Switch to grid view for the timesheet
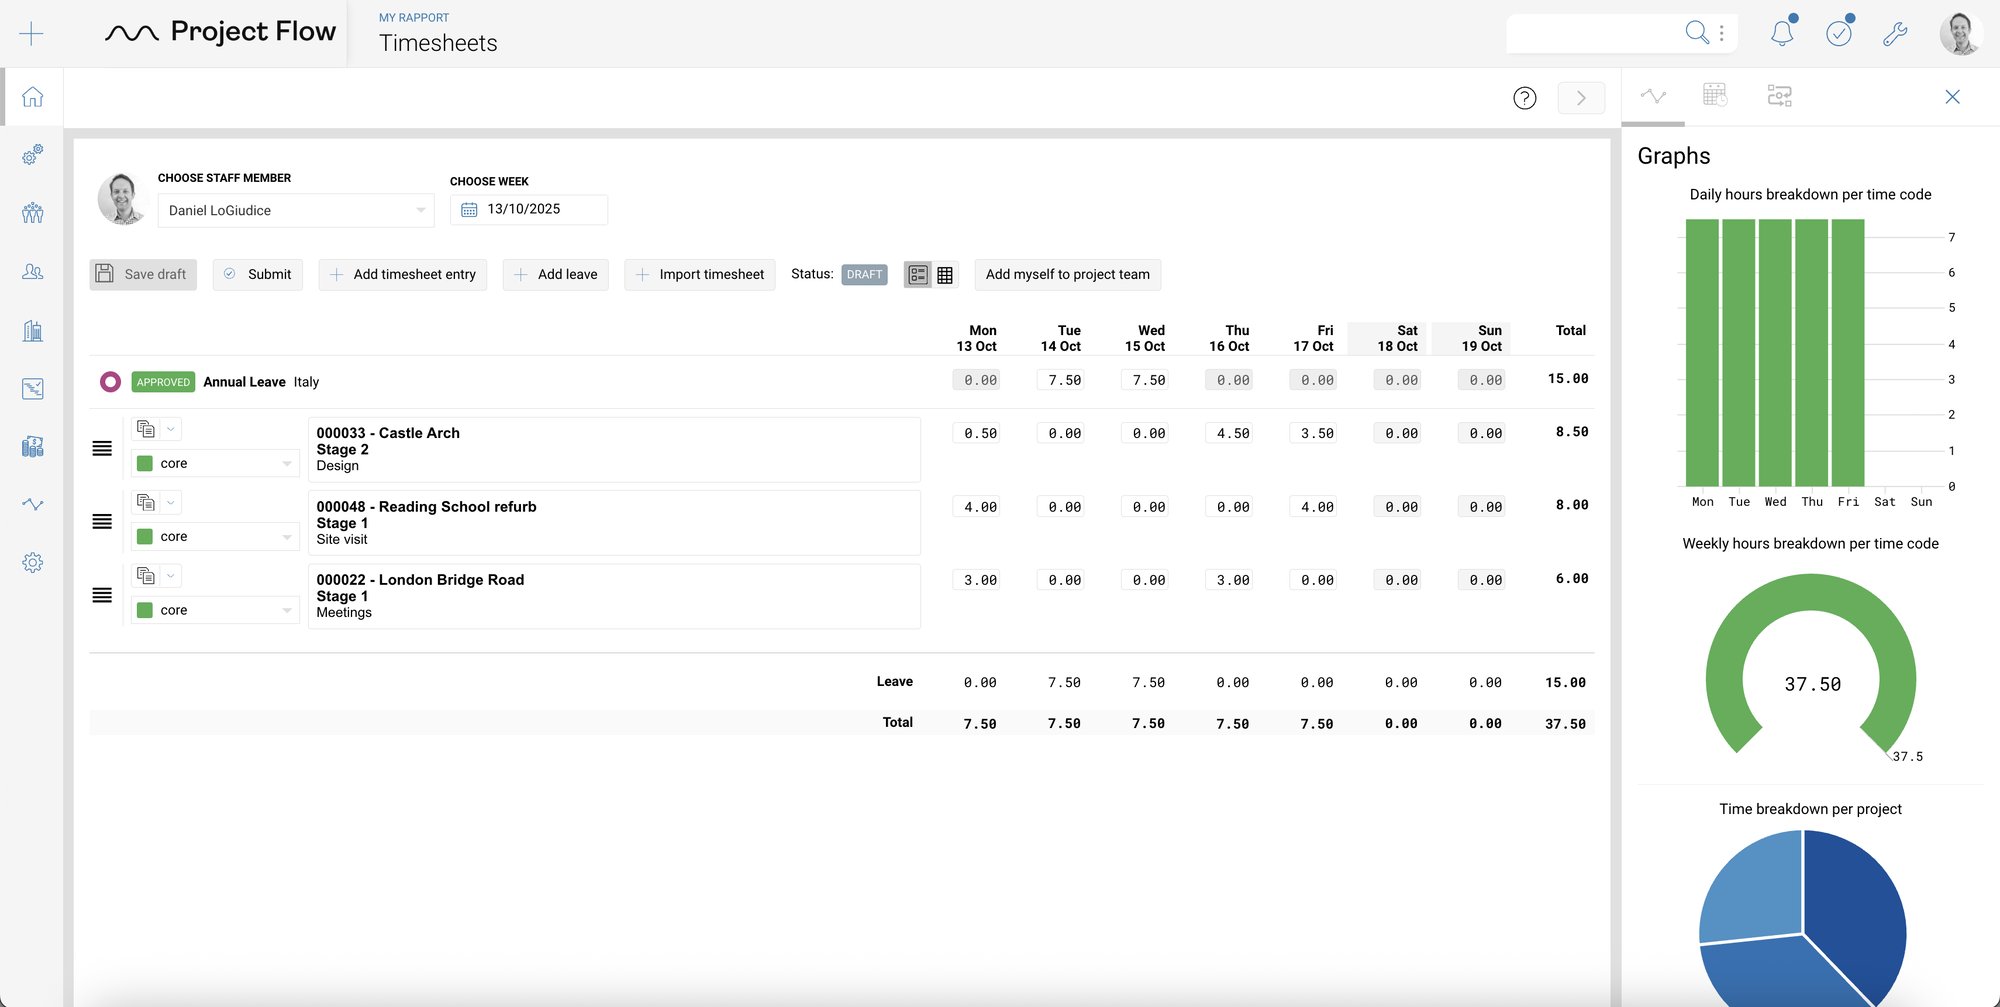 tap(945, 274)
